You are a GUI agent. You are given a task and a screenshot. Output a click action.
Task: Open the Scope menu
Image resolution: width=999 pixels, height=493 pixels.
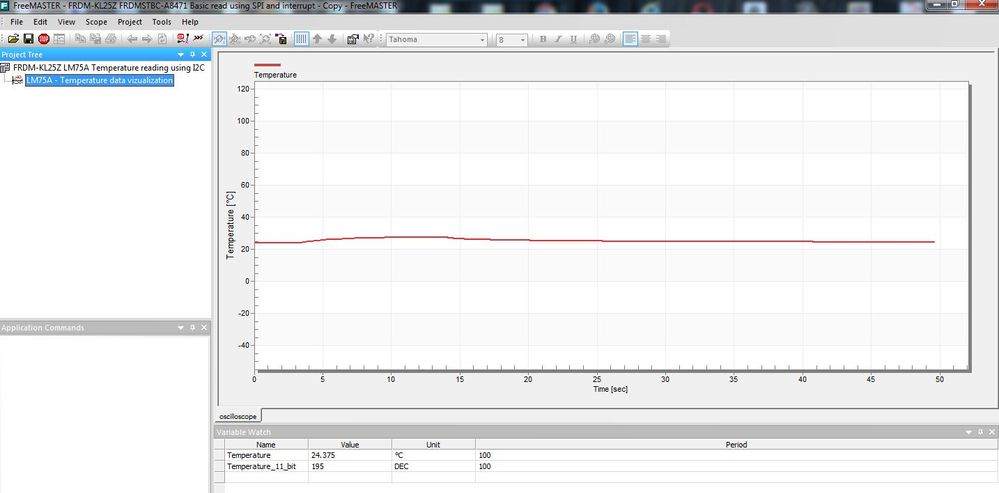click(96, 22)
